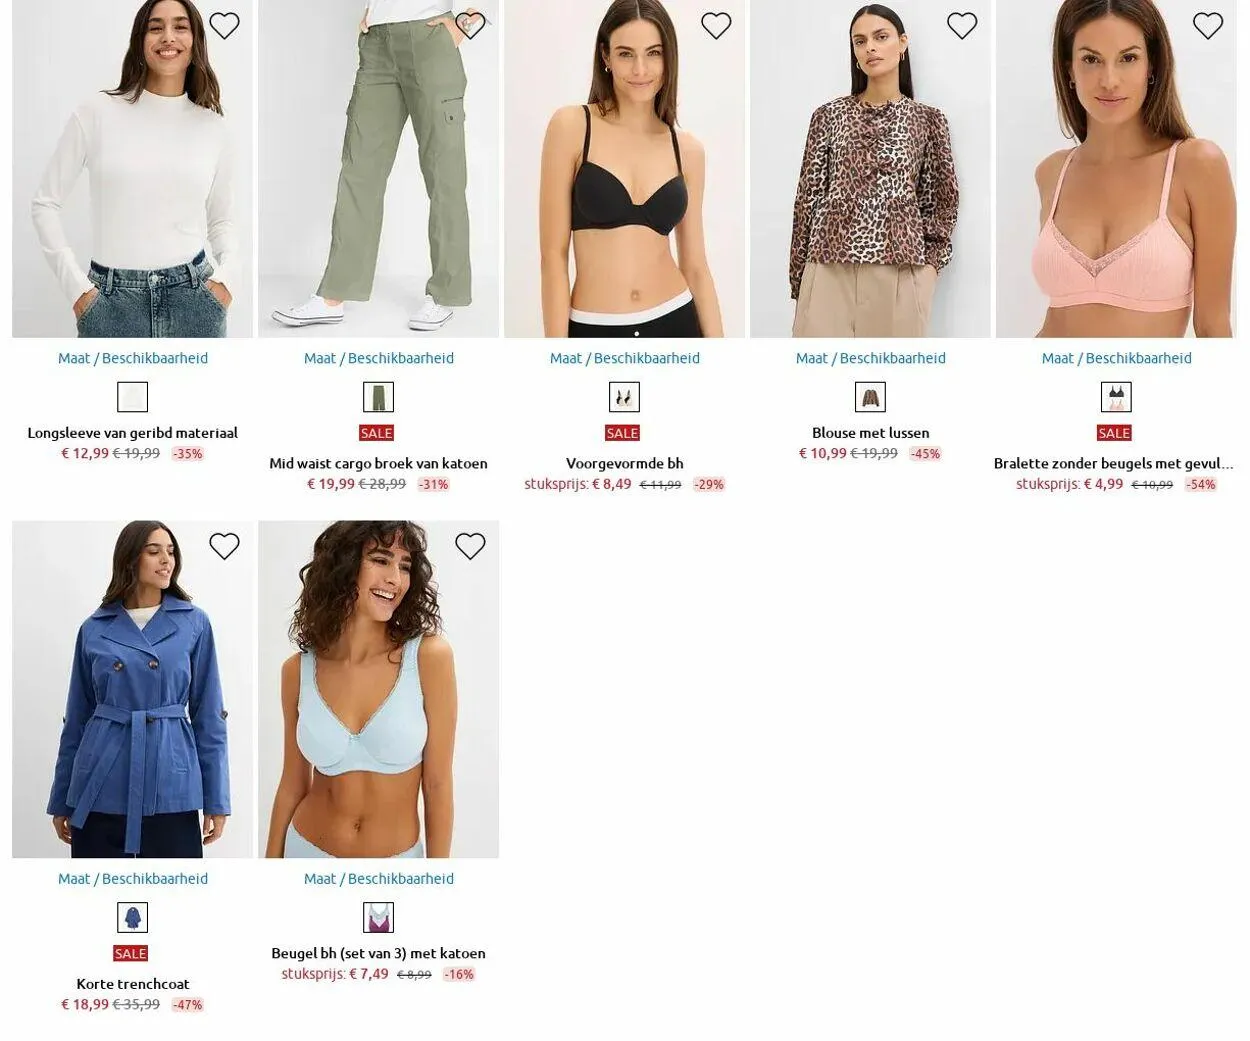Open Blouse met lussen product title
This screenshot has width=1250, height=1041.
click(x=871, y=433)
